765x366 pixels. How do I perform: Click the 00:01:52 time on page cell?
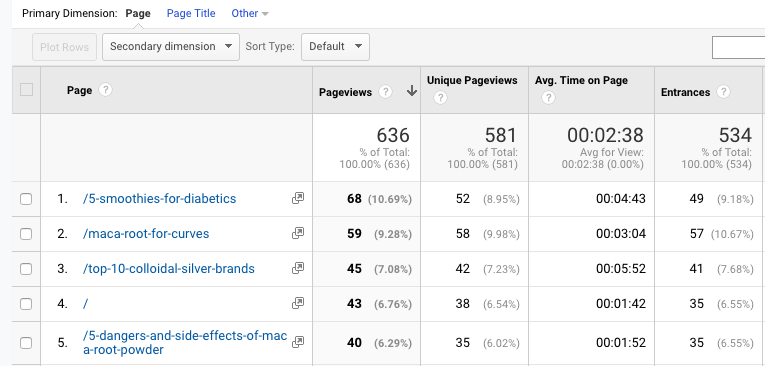(x=591, y=343)
